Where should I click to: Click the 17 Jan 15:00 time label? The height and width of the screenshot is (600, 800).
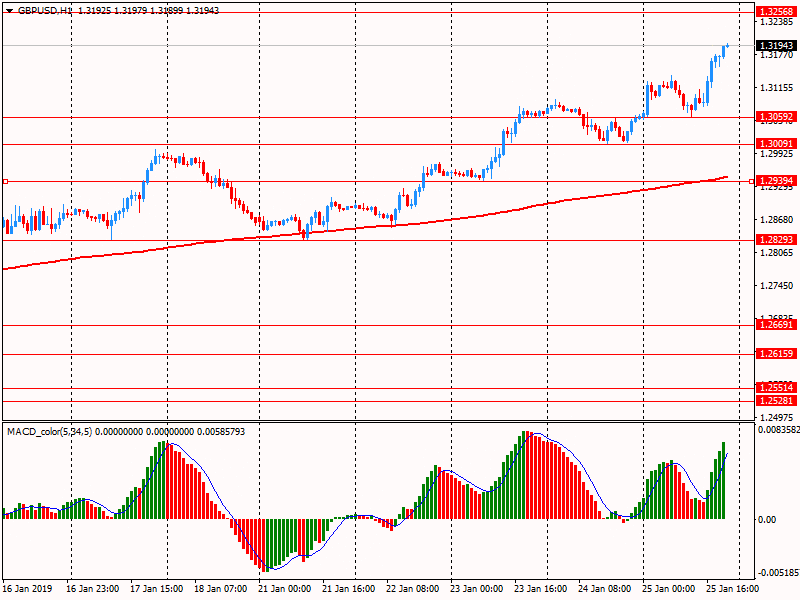(x=157, y=588)
